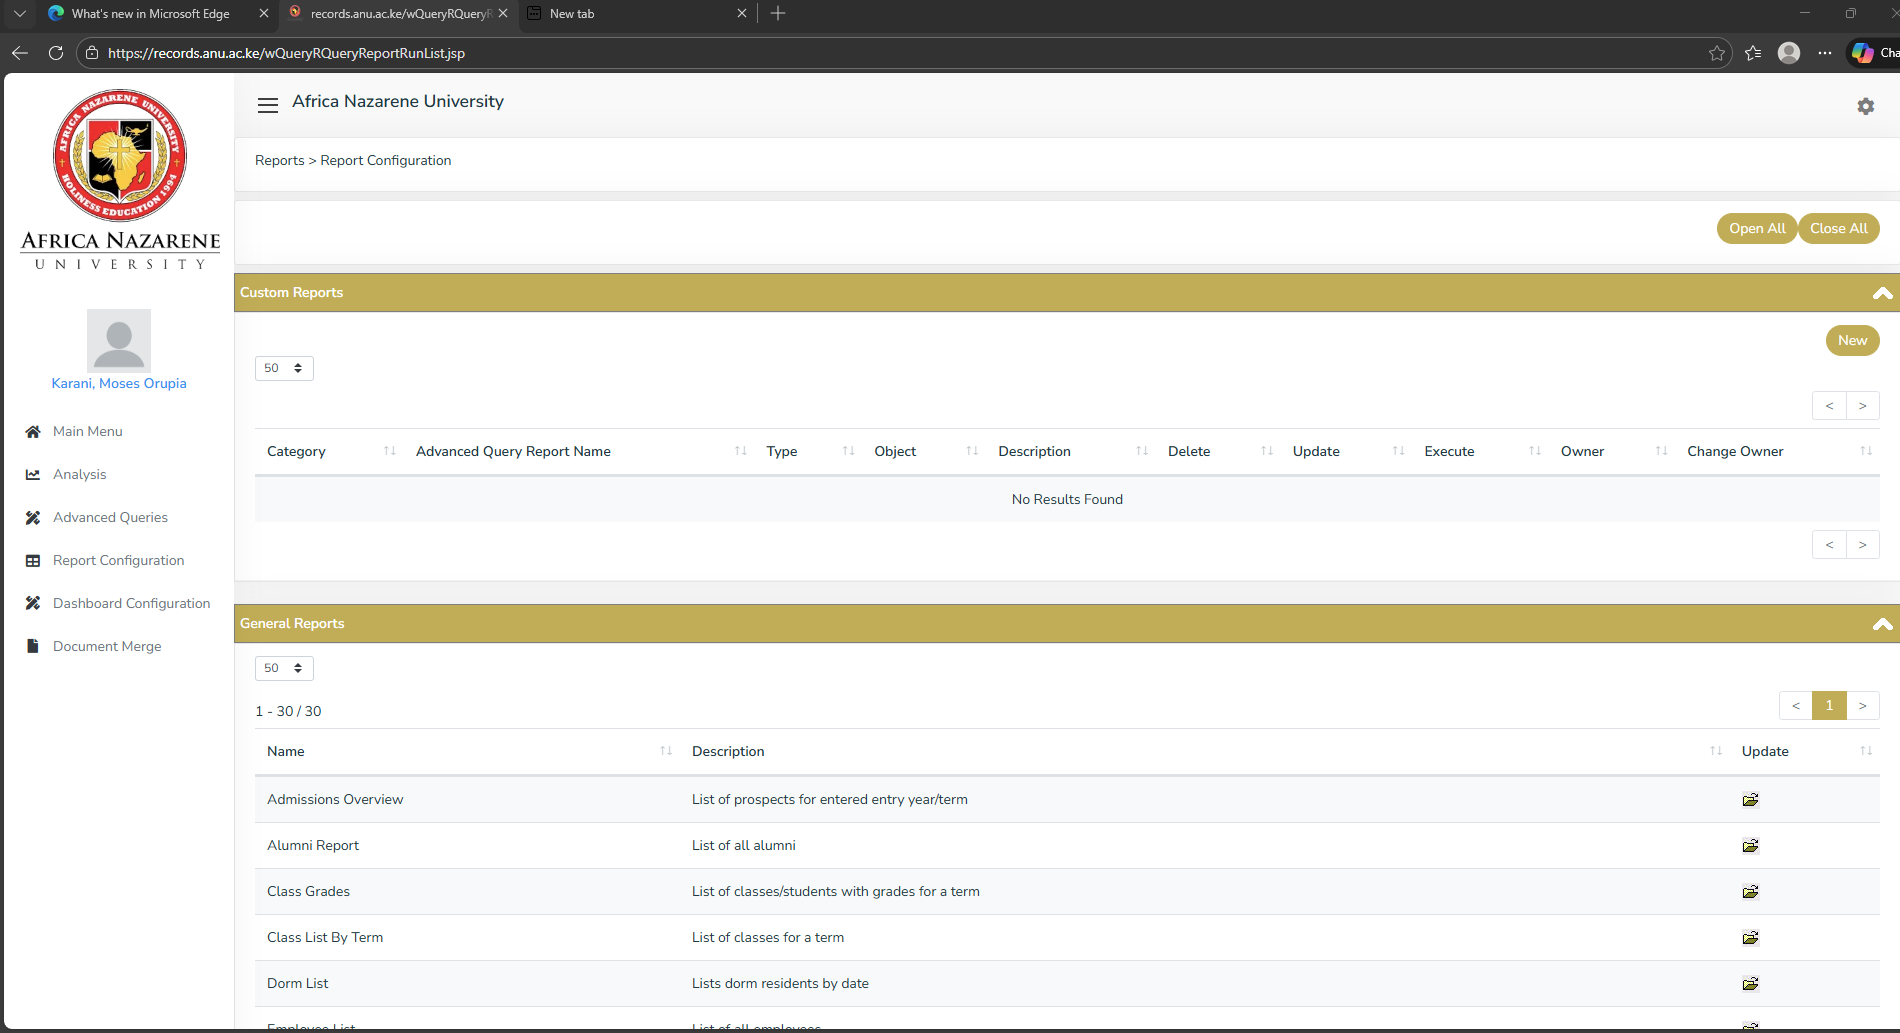Click the Open All button
Image resolution: width=1900 pixels, height=1033 pixels.
pos(1756,228)
